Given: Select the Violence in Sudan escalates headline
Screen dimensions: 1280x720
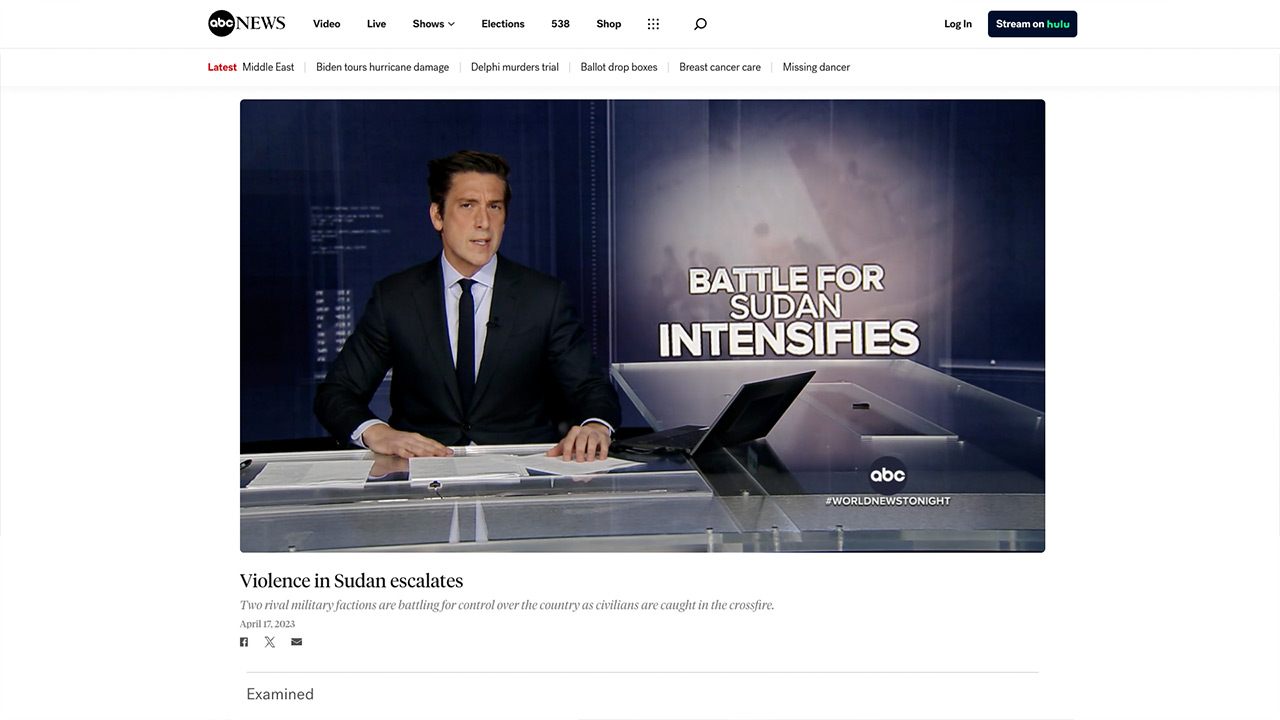Looking at the screenshot, I should 351,581.
